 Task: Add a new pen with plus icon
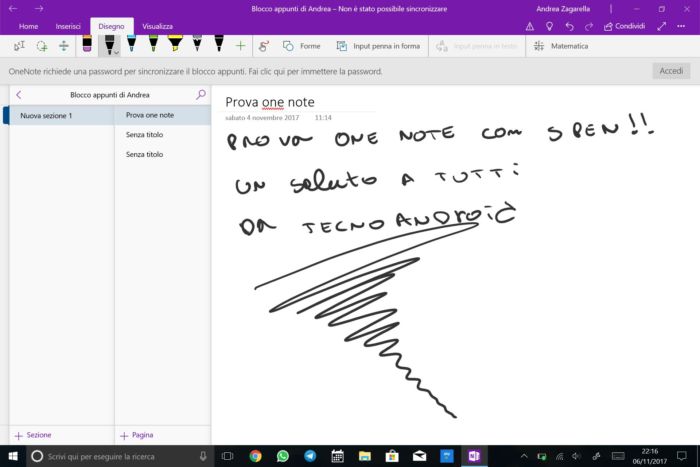click(x=240, y=46)
